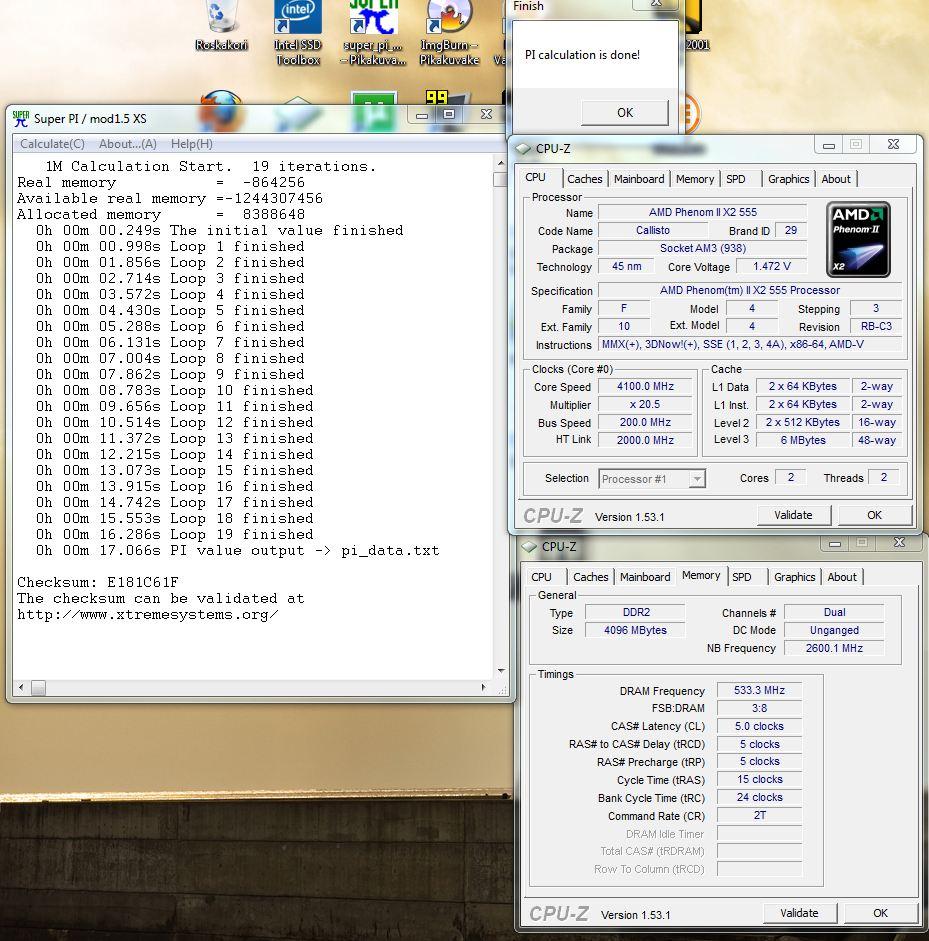Click the Level 3 cache value 6 MBytes
Screen dimensions: 929x941
[x=803, y=440]
